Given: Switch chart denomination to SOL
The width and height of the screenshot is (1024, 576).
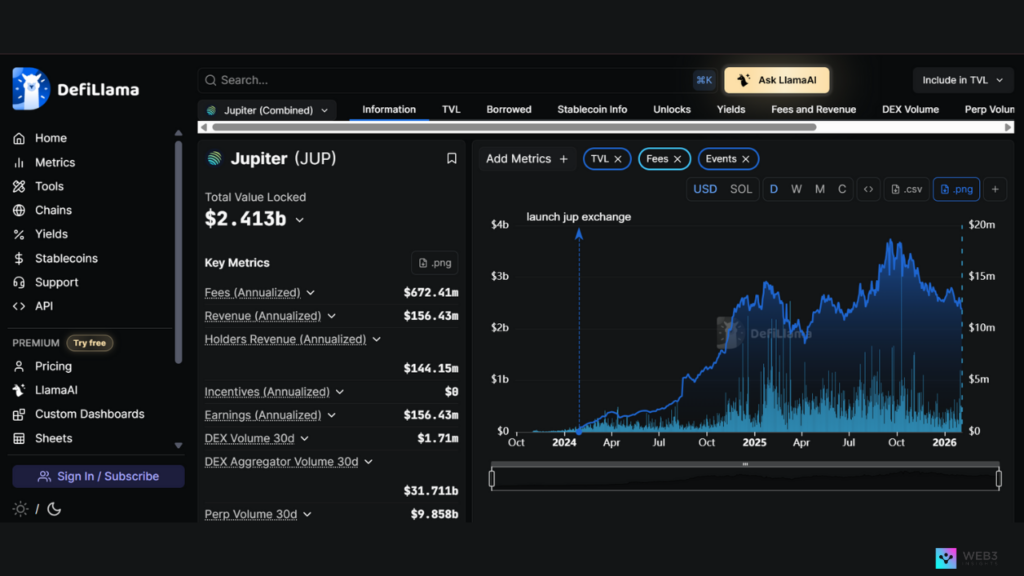Looking at the screenshot, I should tap(741, 189).
